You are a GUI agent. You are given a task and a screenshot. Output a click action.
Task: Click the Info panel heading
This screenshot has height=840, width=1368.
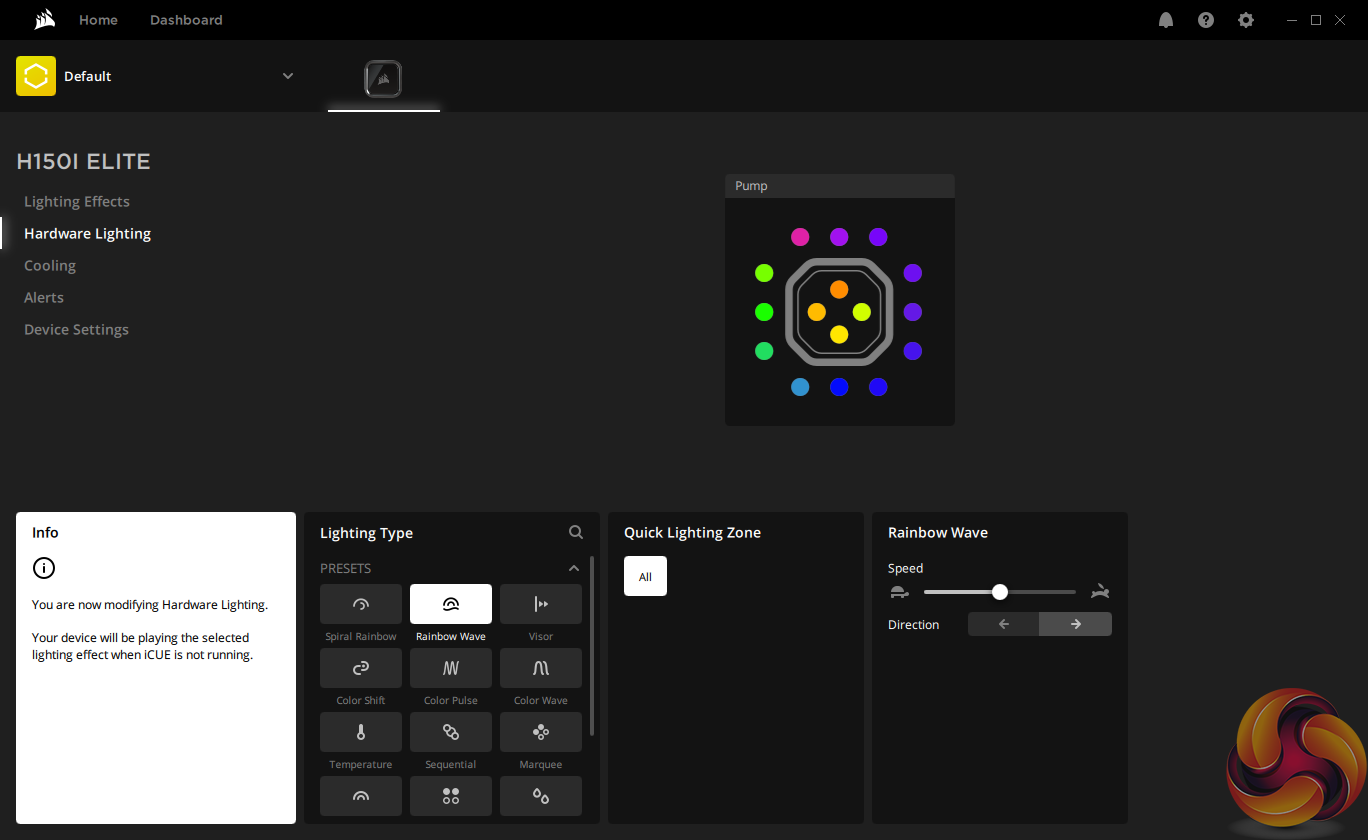pyautogui.click(x=45, y=533)
